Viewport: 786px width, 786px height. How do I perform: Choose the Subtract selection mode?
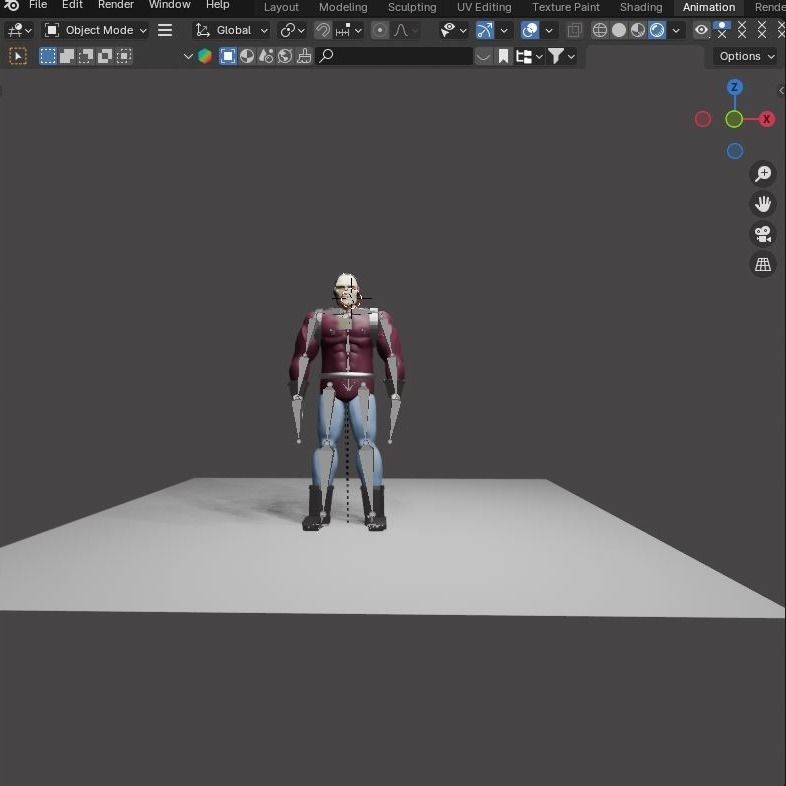[86, 56]
